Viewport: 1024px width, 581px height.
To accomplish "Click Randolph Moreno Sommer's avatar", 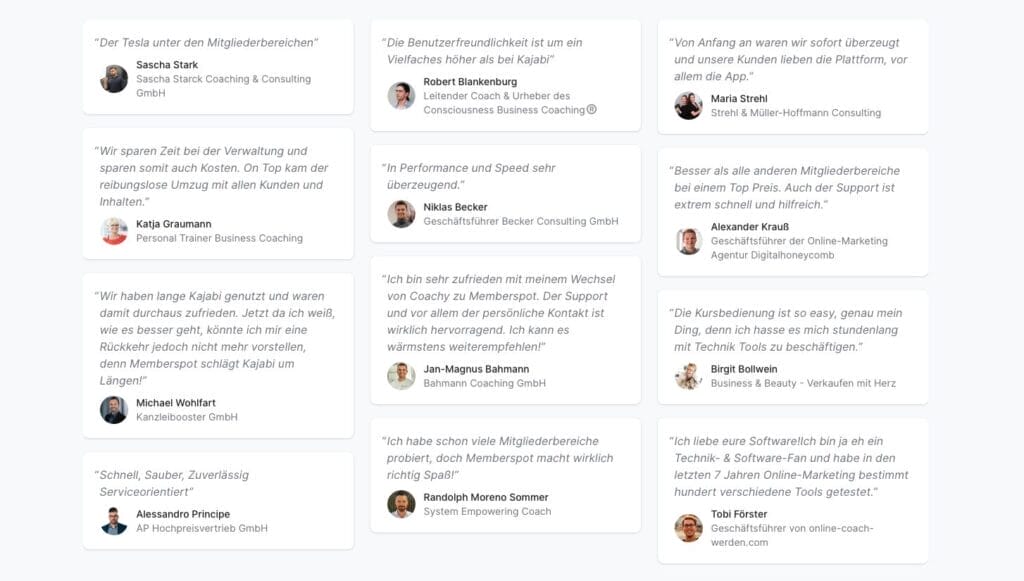I will pos(401,504).
